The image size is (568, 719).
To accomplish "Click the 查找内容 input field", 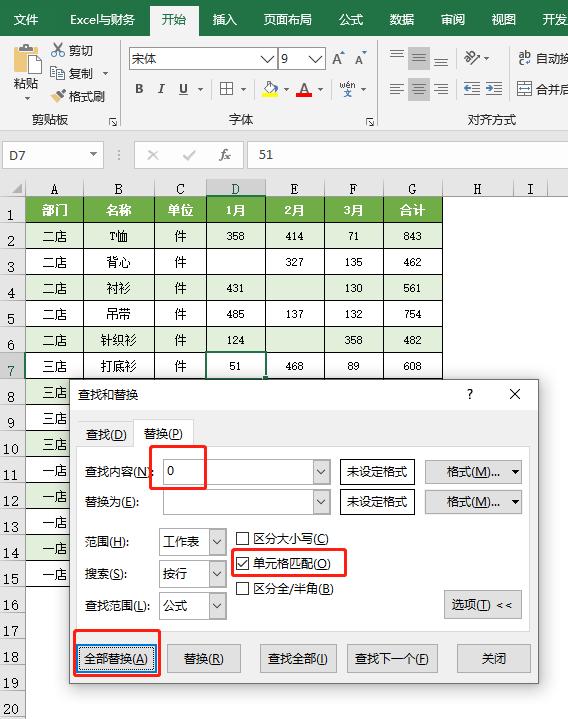I will [x=238, y=471].
